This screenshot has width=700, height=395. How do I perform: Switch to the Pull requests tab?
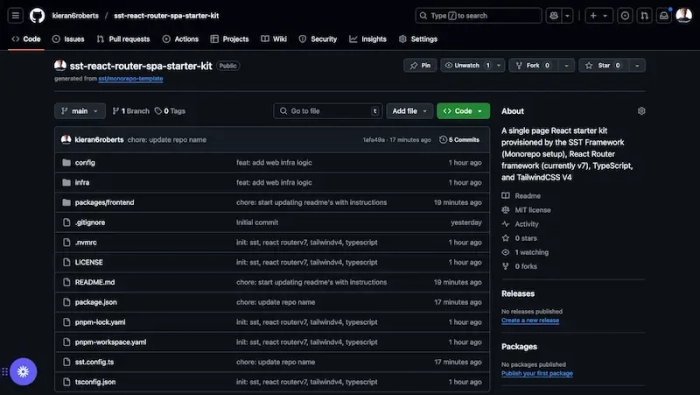[x=123, y=39]
